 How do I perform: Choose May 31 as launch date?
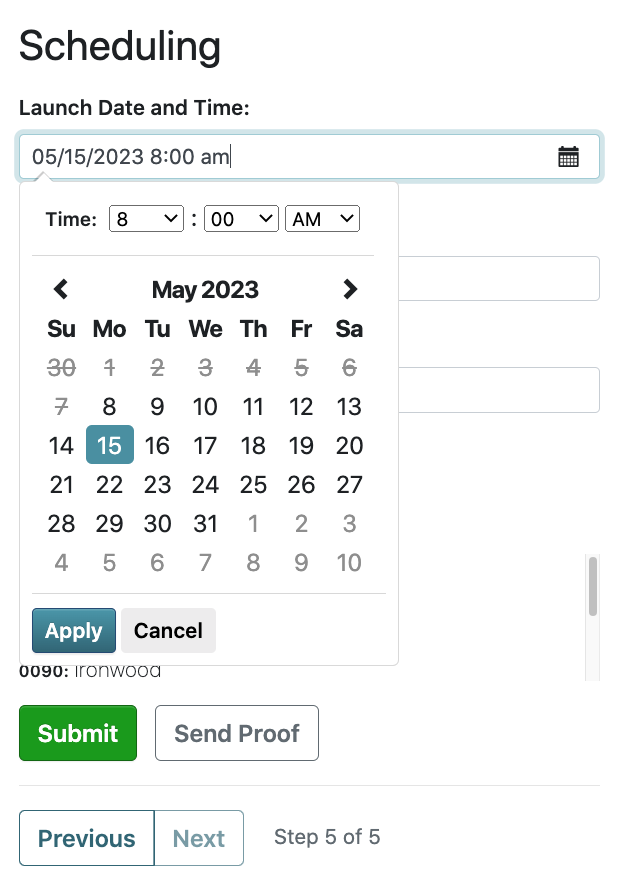(205, 523)
